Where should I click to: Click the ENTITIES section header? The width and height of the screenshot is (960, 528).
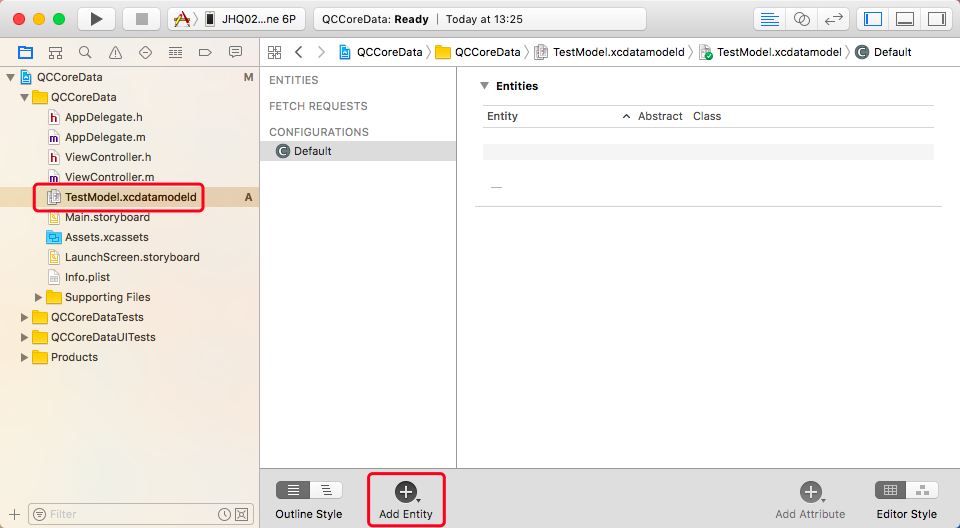coord(294,80)
